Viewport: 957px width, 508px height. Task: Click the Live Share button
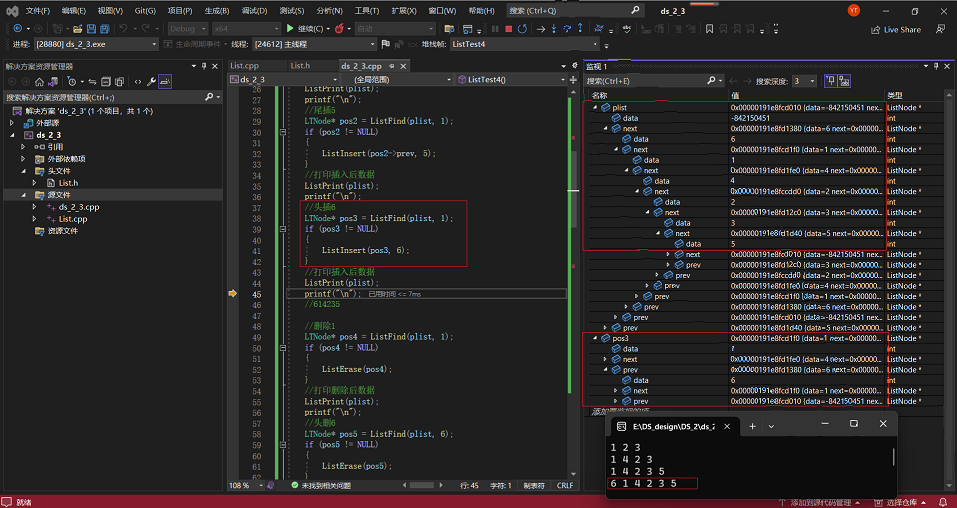click(x=896, y=29)
